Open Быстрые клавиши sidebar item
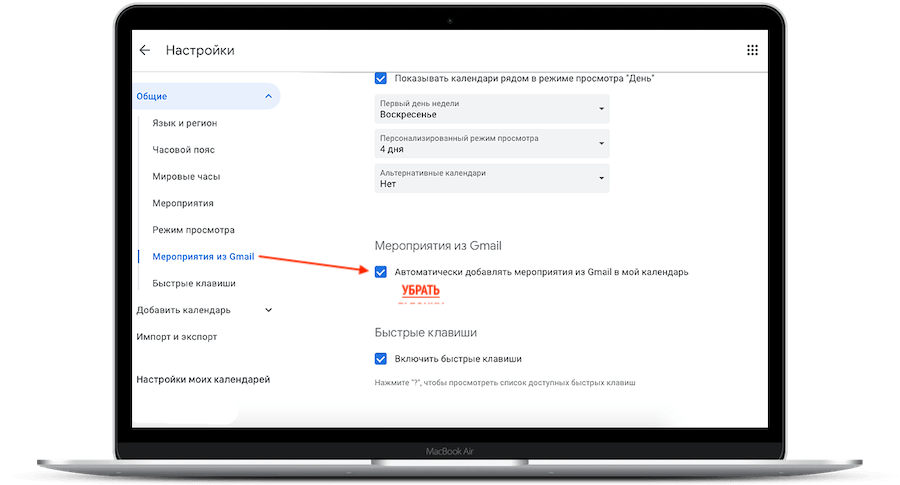Screen dimensions: 900x485 pos(194,283)
